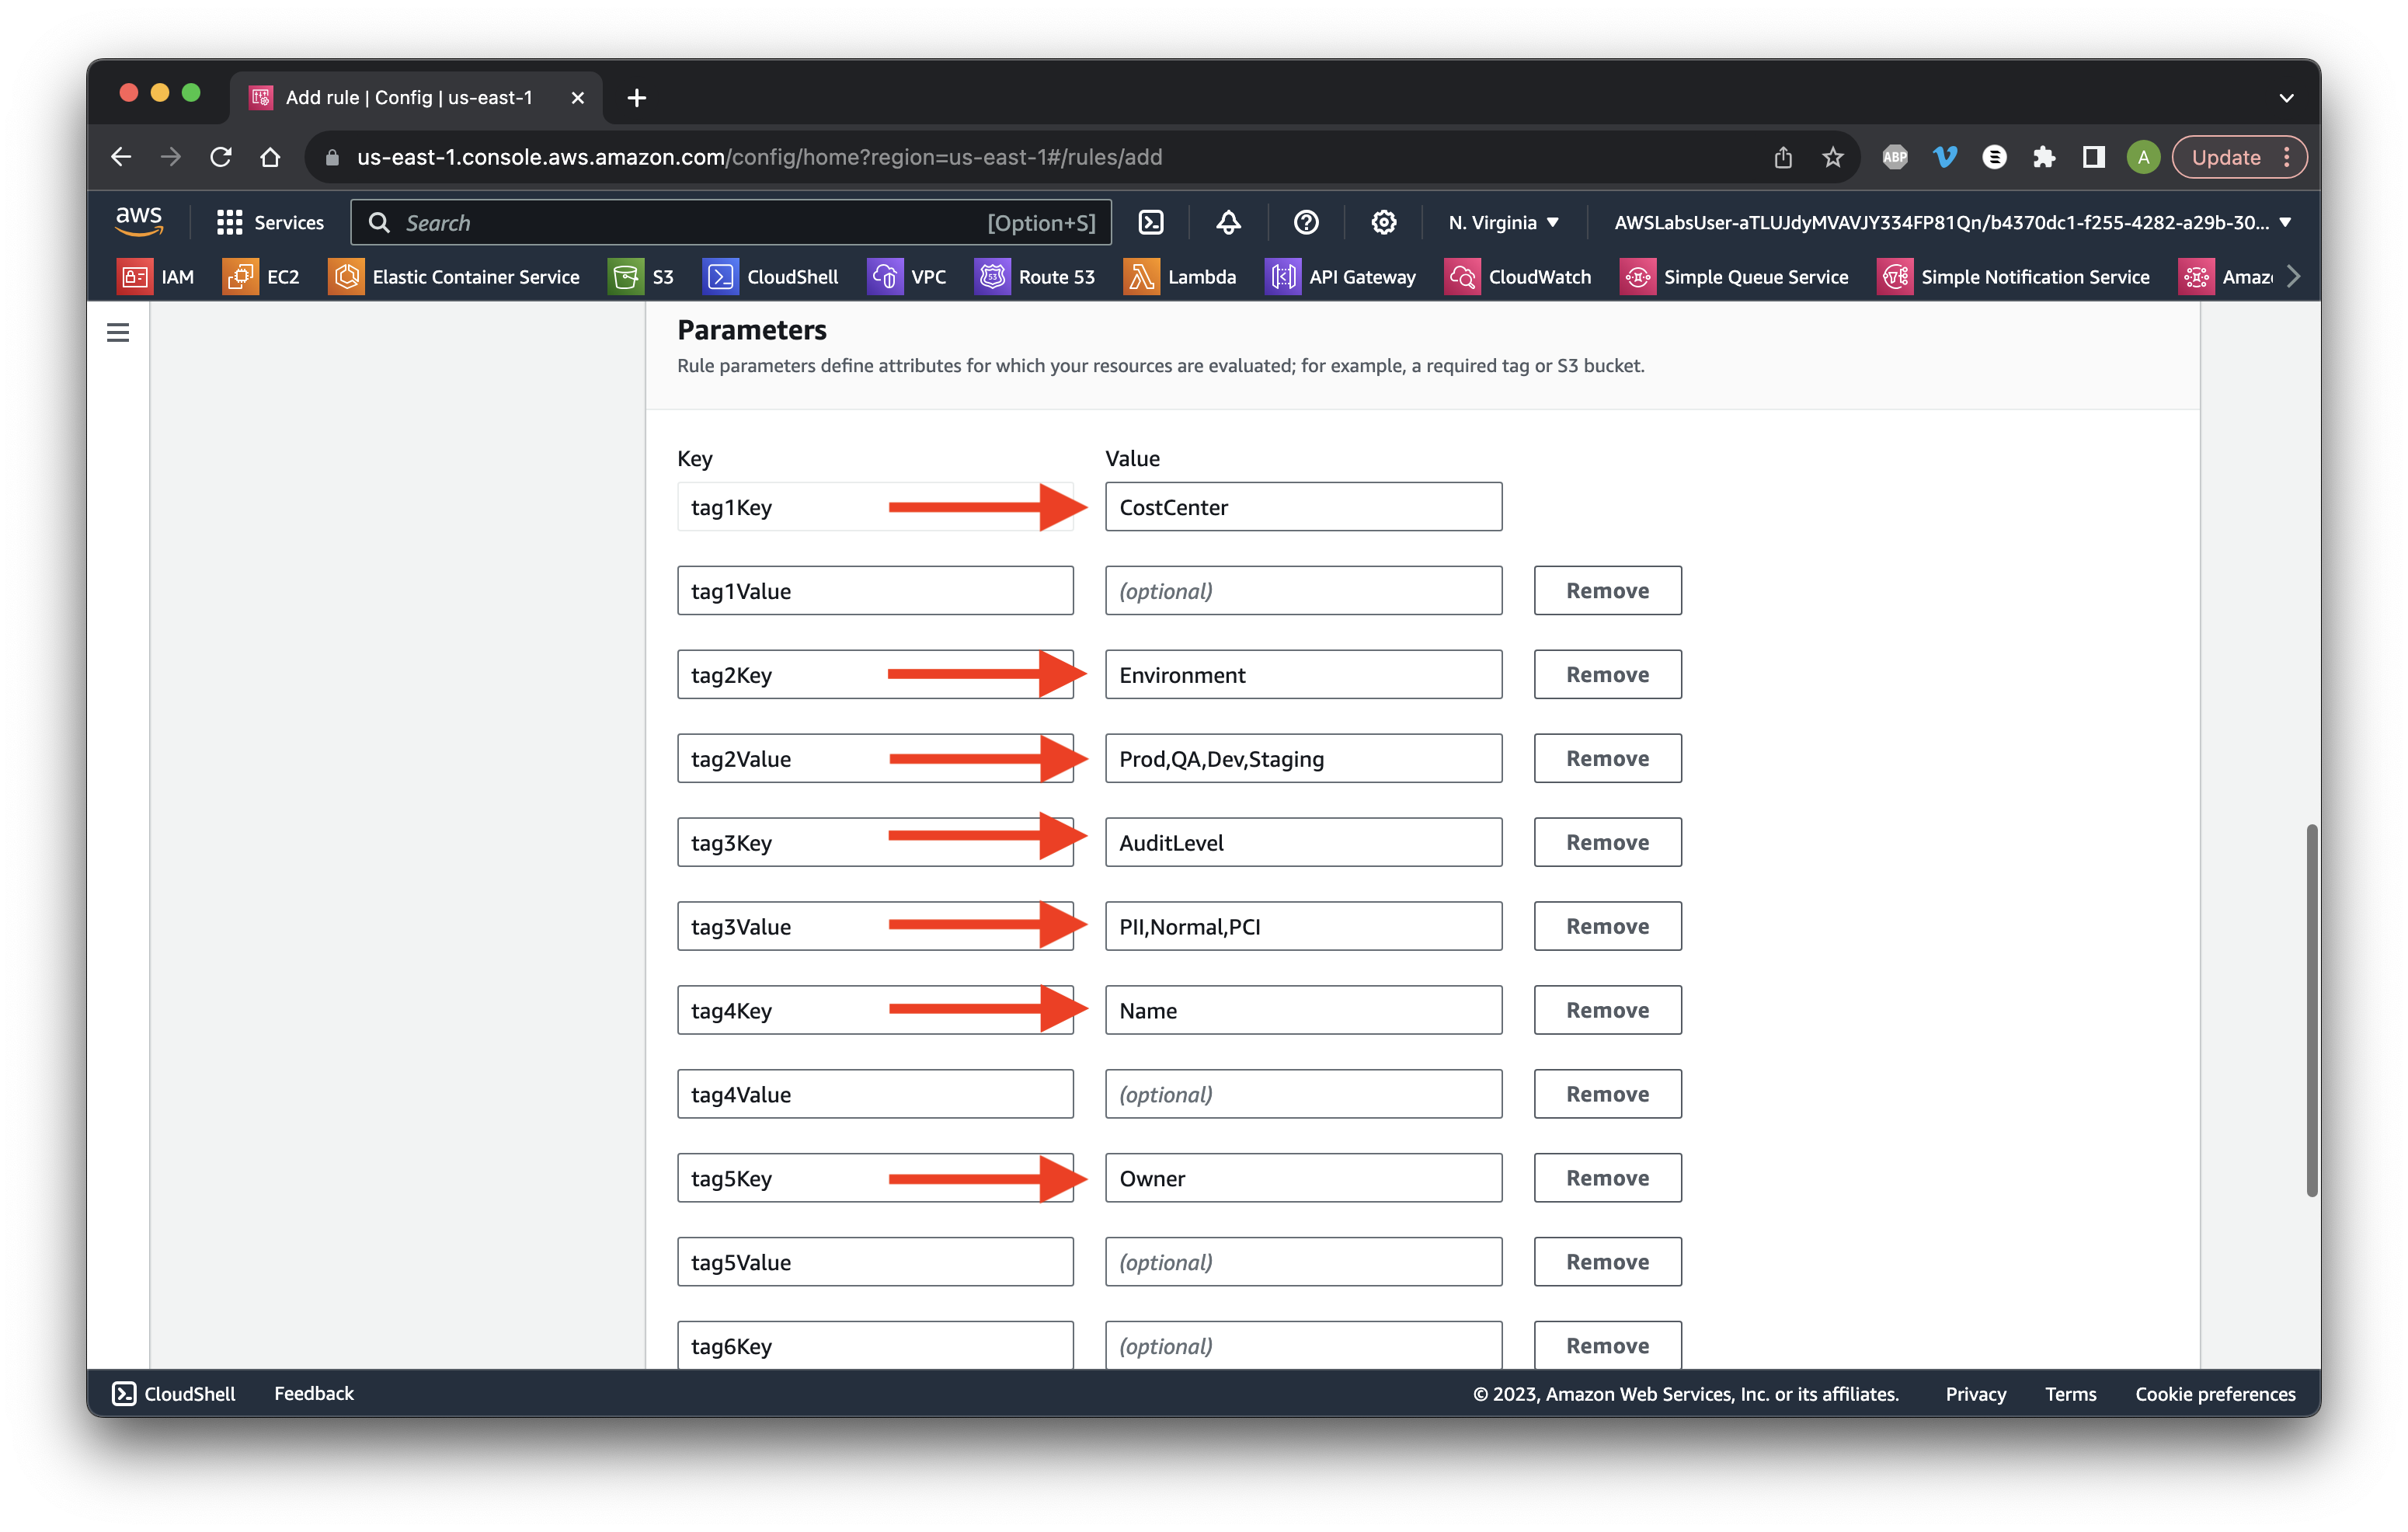Viewport: 2408px width, 1532px height.
Task: Open the Services grid menu
Action: 270,222
